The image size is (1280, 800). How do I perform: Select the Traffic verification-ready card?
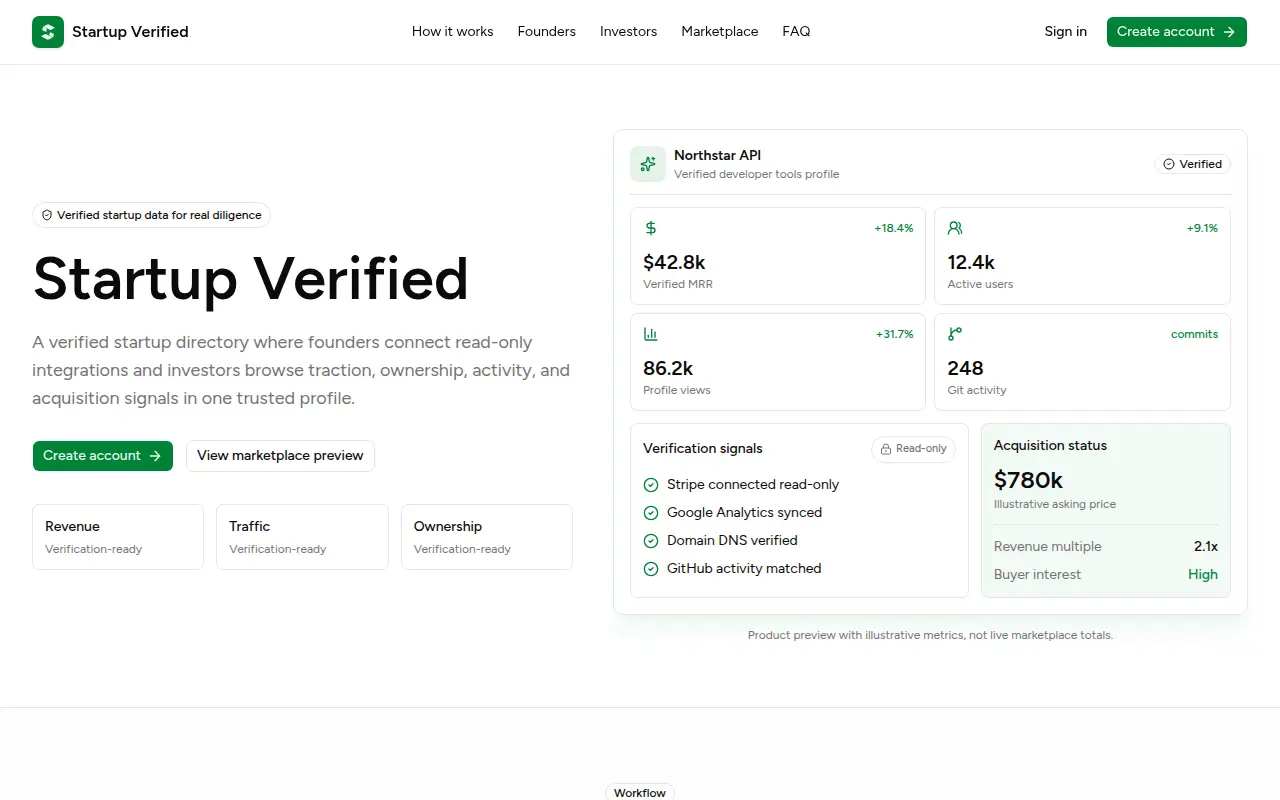click(302, 537)
